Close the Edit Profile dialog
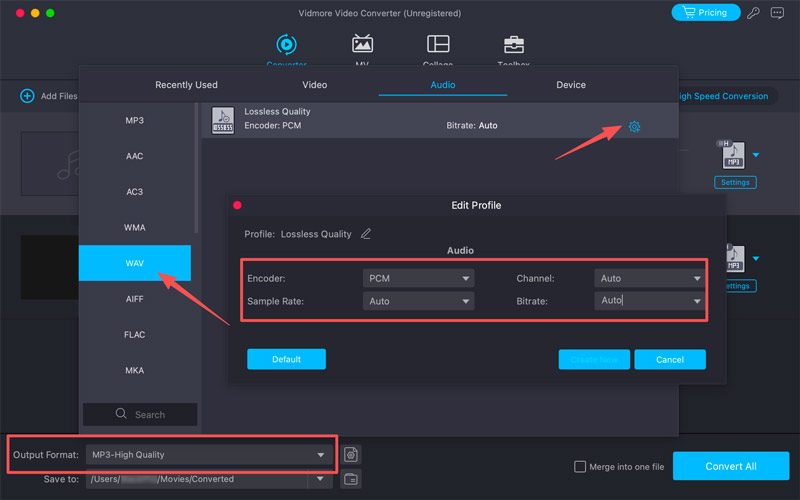 tap(237, 205)
